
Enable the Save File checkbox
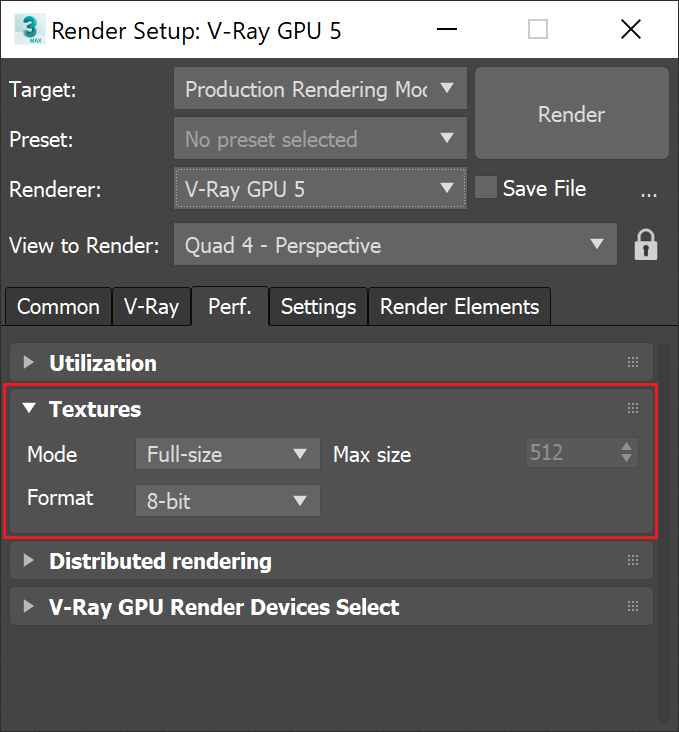486,188
